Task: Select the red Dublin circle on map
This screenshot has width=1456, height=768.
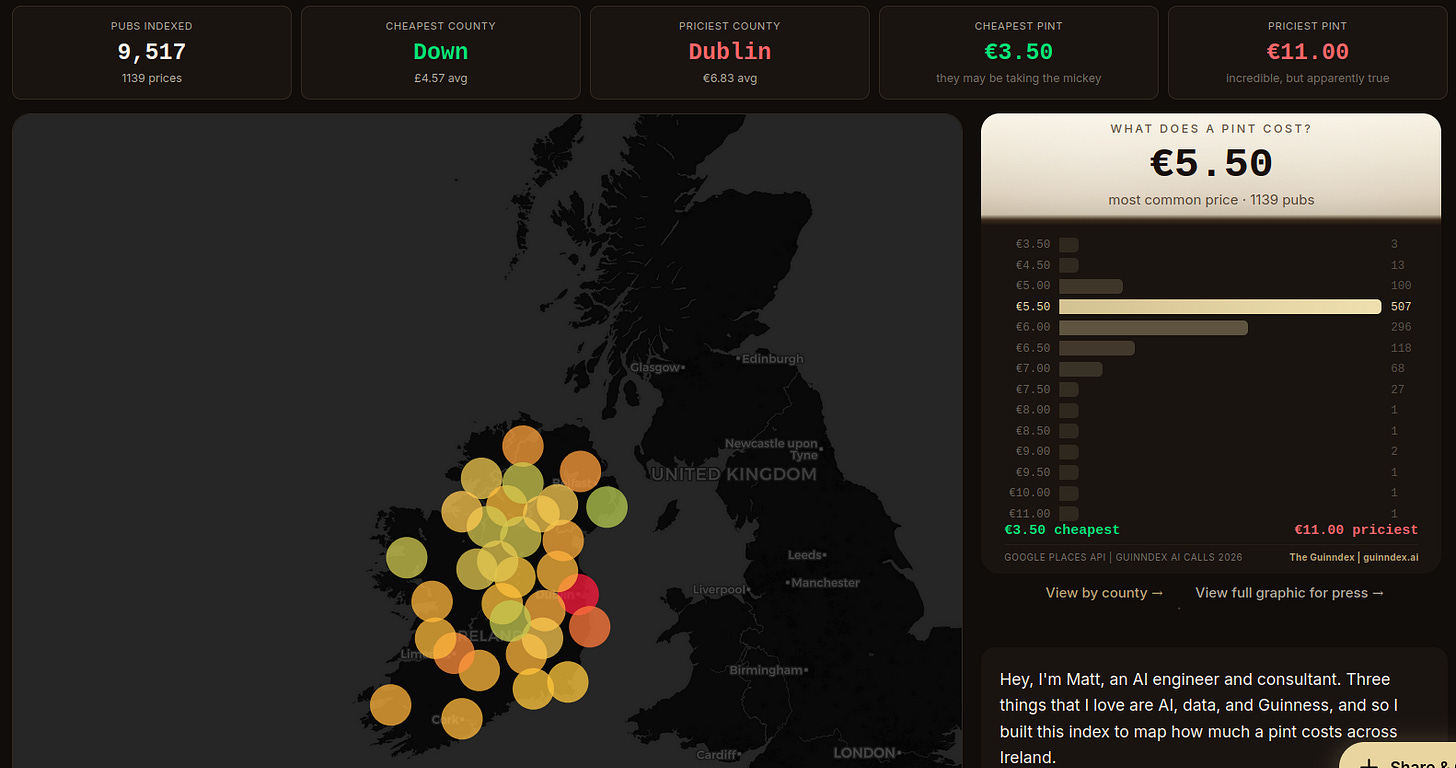Action: tap(578, 593)
